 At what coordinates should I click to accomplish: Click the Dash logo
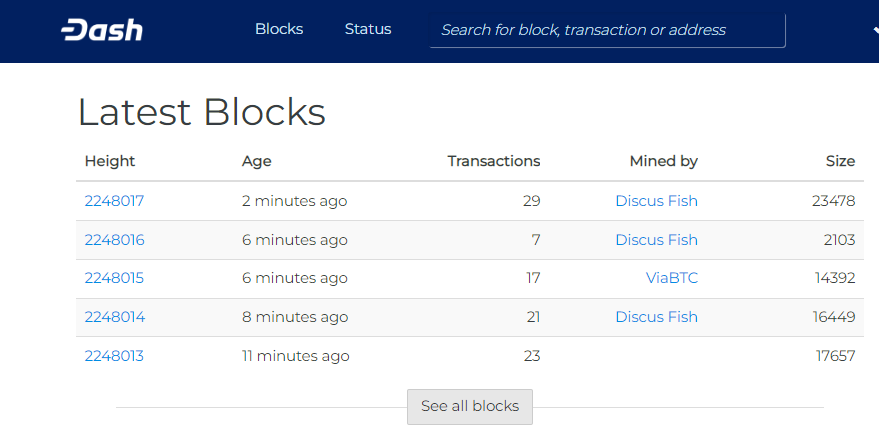[x=102, y=30]
